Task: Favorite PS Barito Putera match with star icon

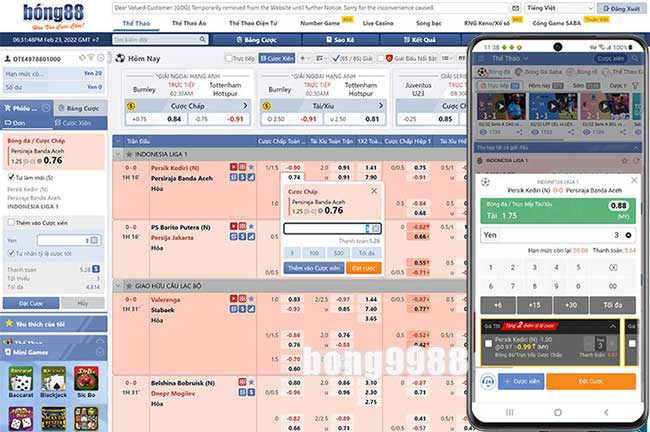Action: pyautogui.click(x=251, y=226)
